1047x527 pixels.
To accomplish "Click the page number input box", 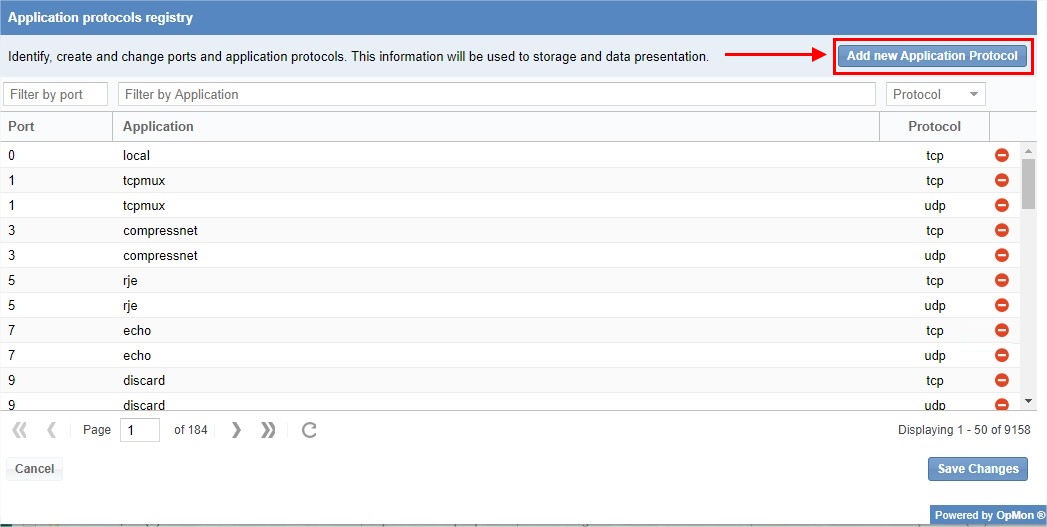I will click(x=139, y=430).
